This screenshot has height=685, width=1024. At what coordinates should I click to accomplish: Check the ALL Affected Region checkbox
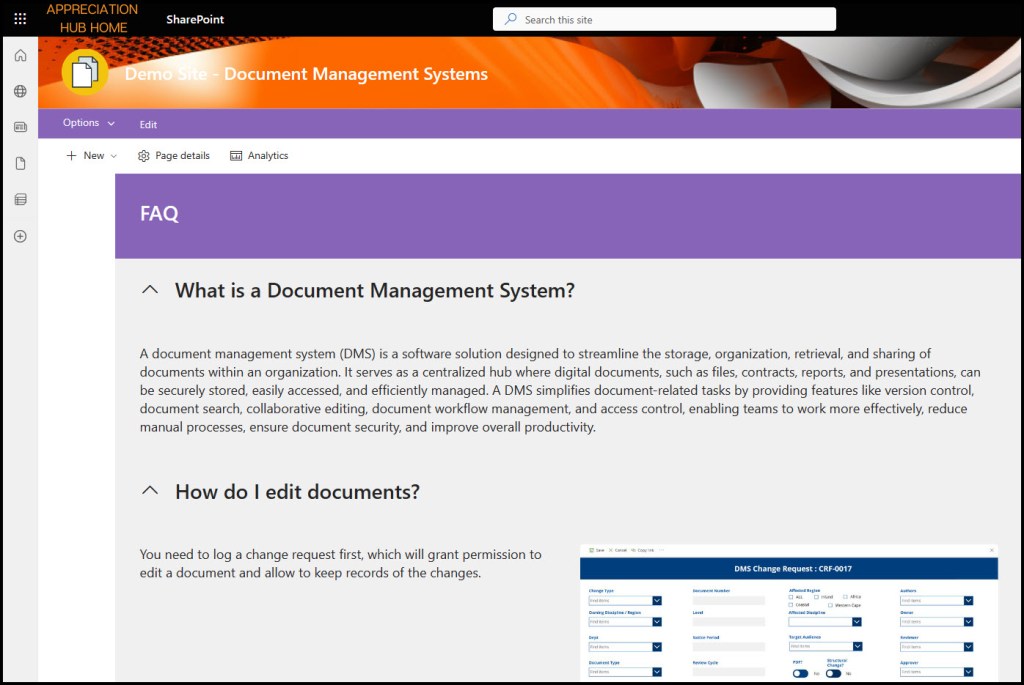(791, 597)
